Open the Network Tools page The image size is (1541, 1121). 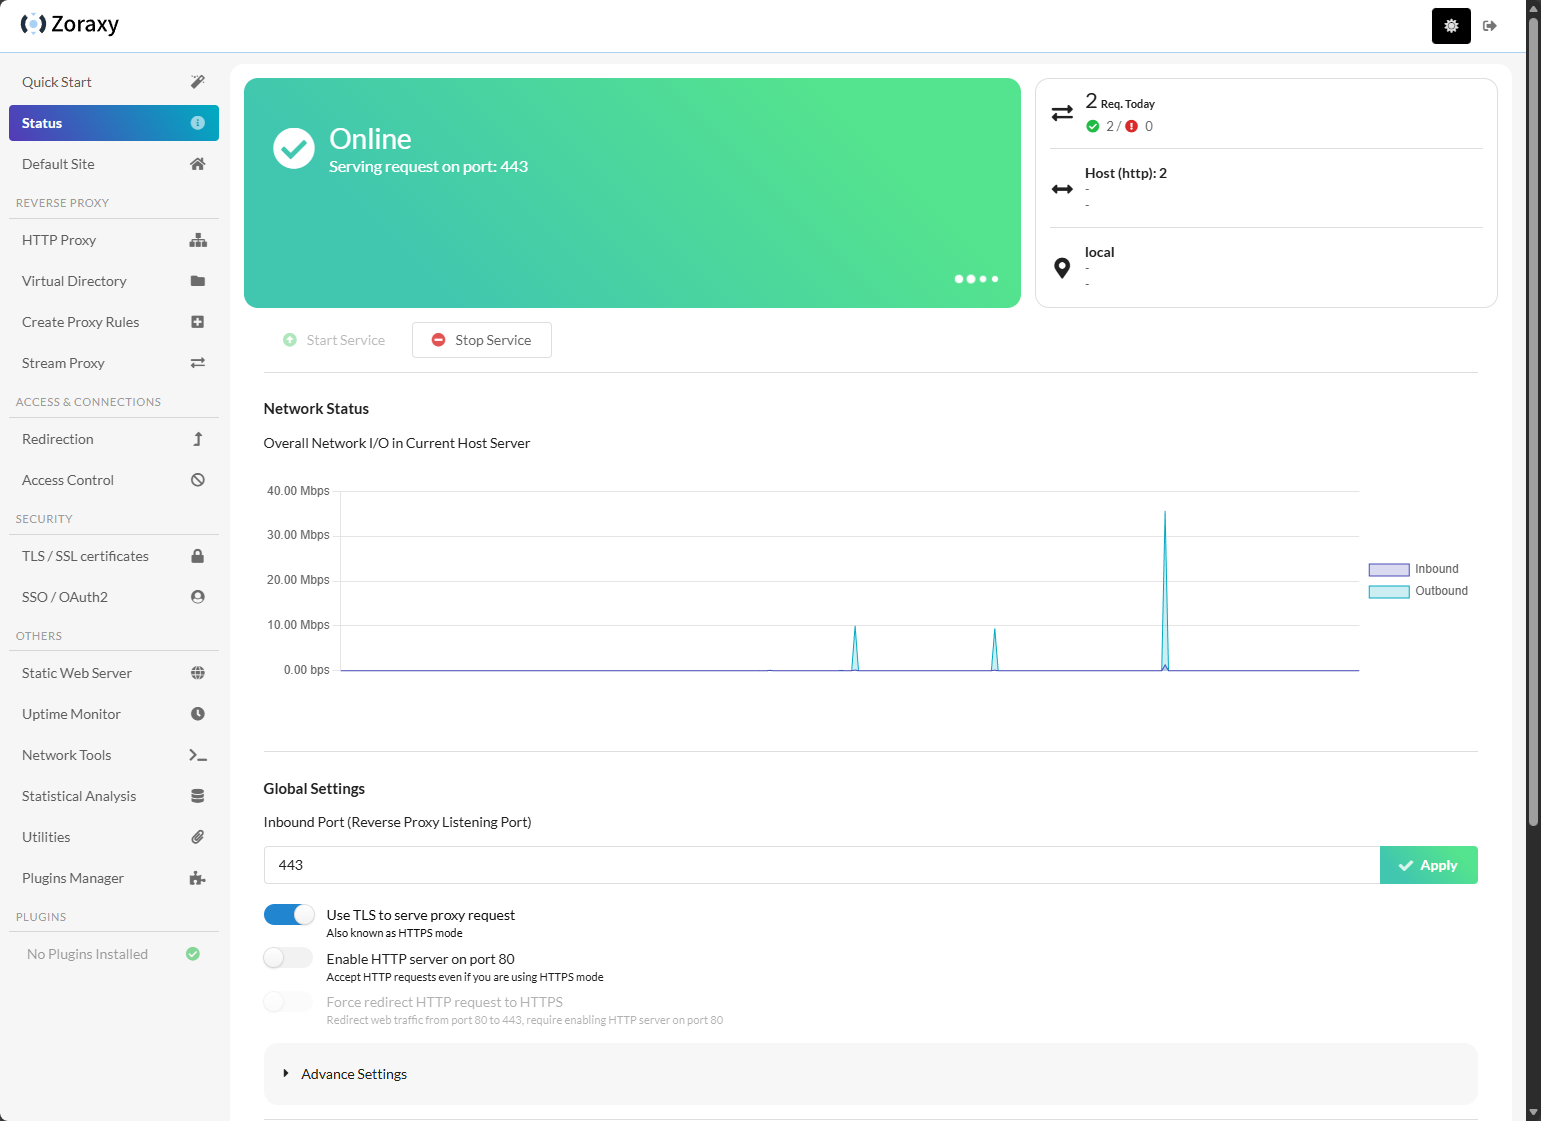tap(114, 755)
